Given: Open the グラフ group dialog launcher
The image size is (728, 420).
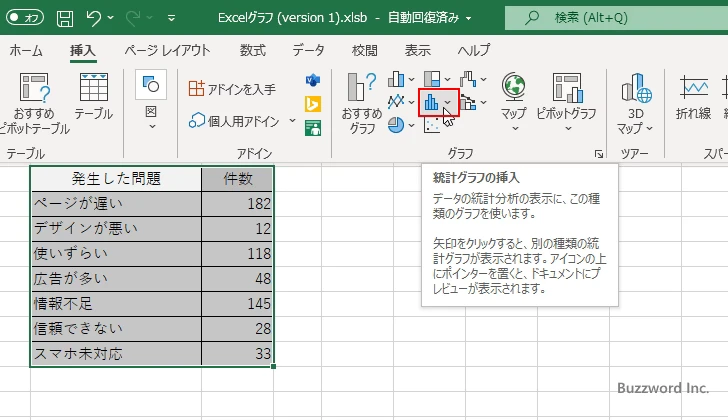Looking at the screenshot, I should 599,154.
